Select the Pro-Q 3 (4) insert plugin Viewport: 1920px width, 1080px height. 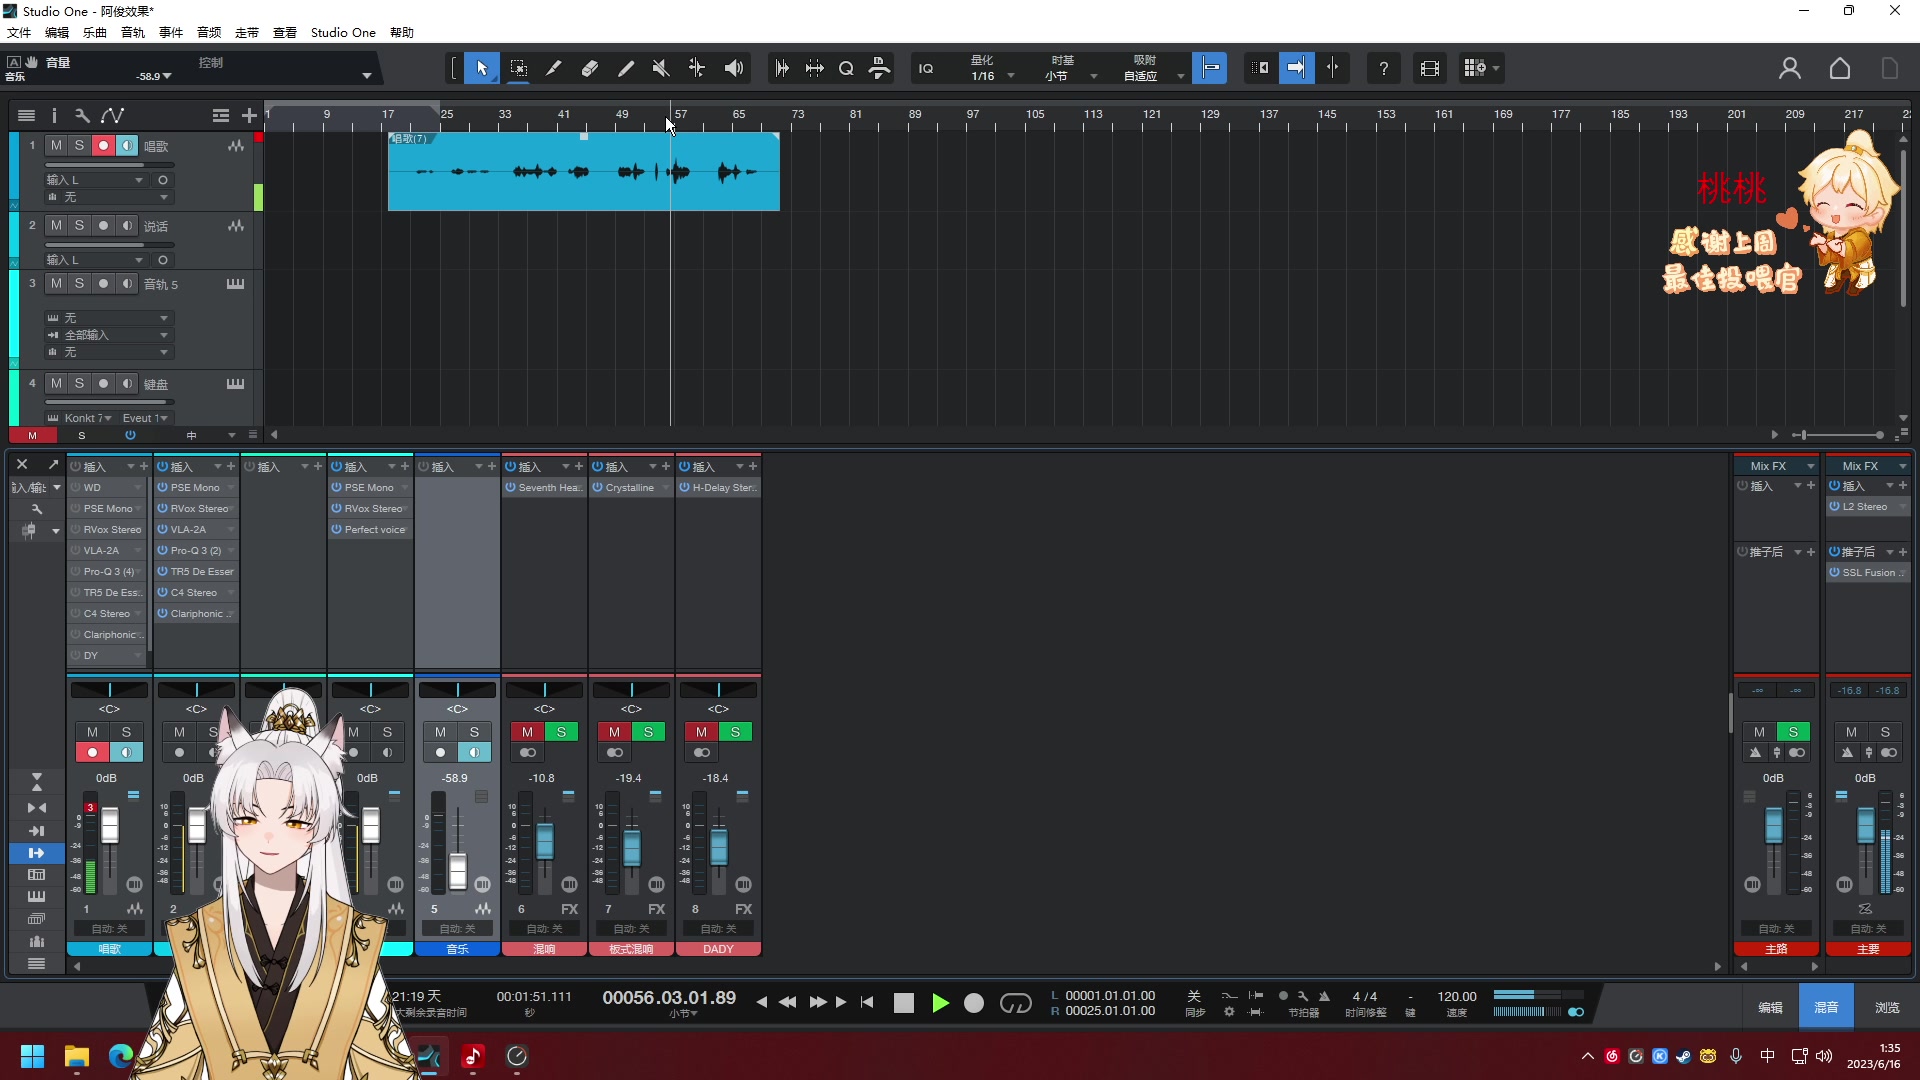108,572
